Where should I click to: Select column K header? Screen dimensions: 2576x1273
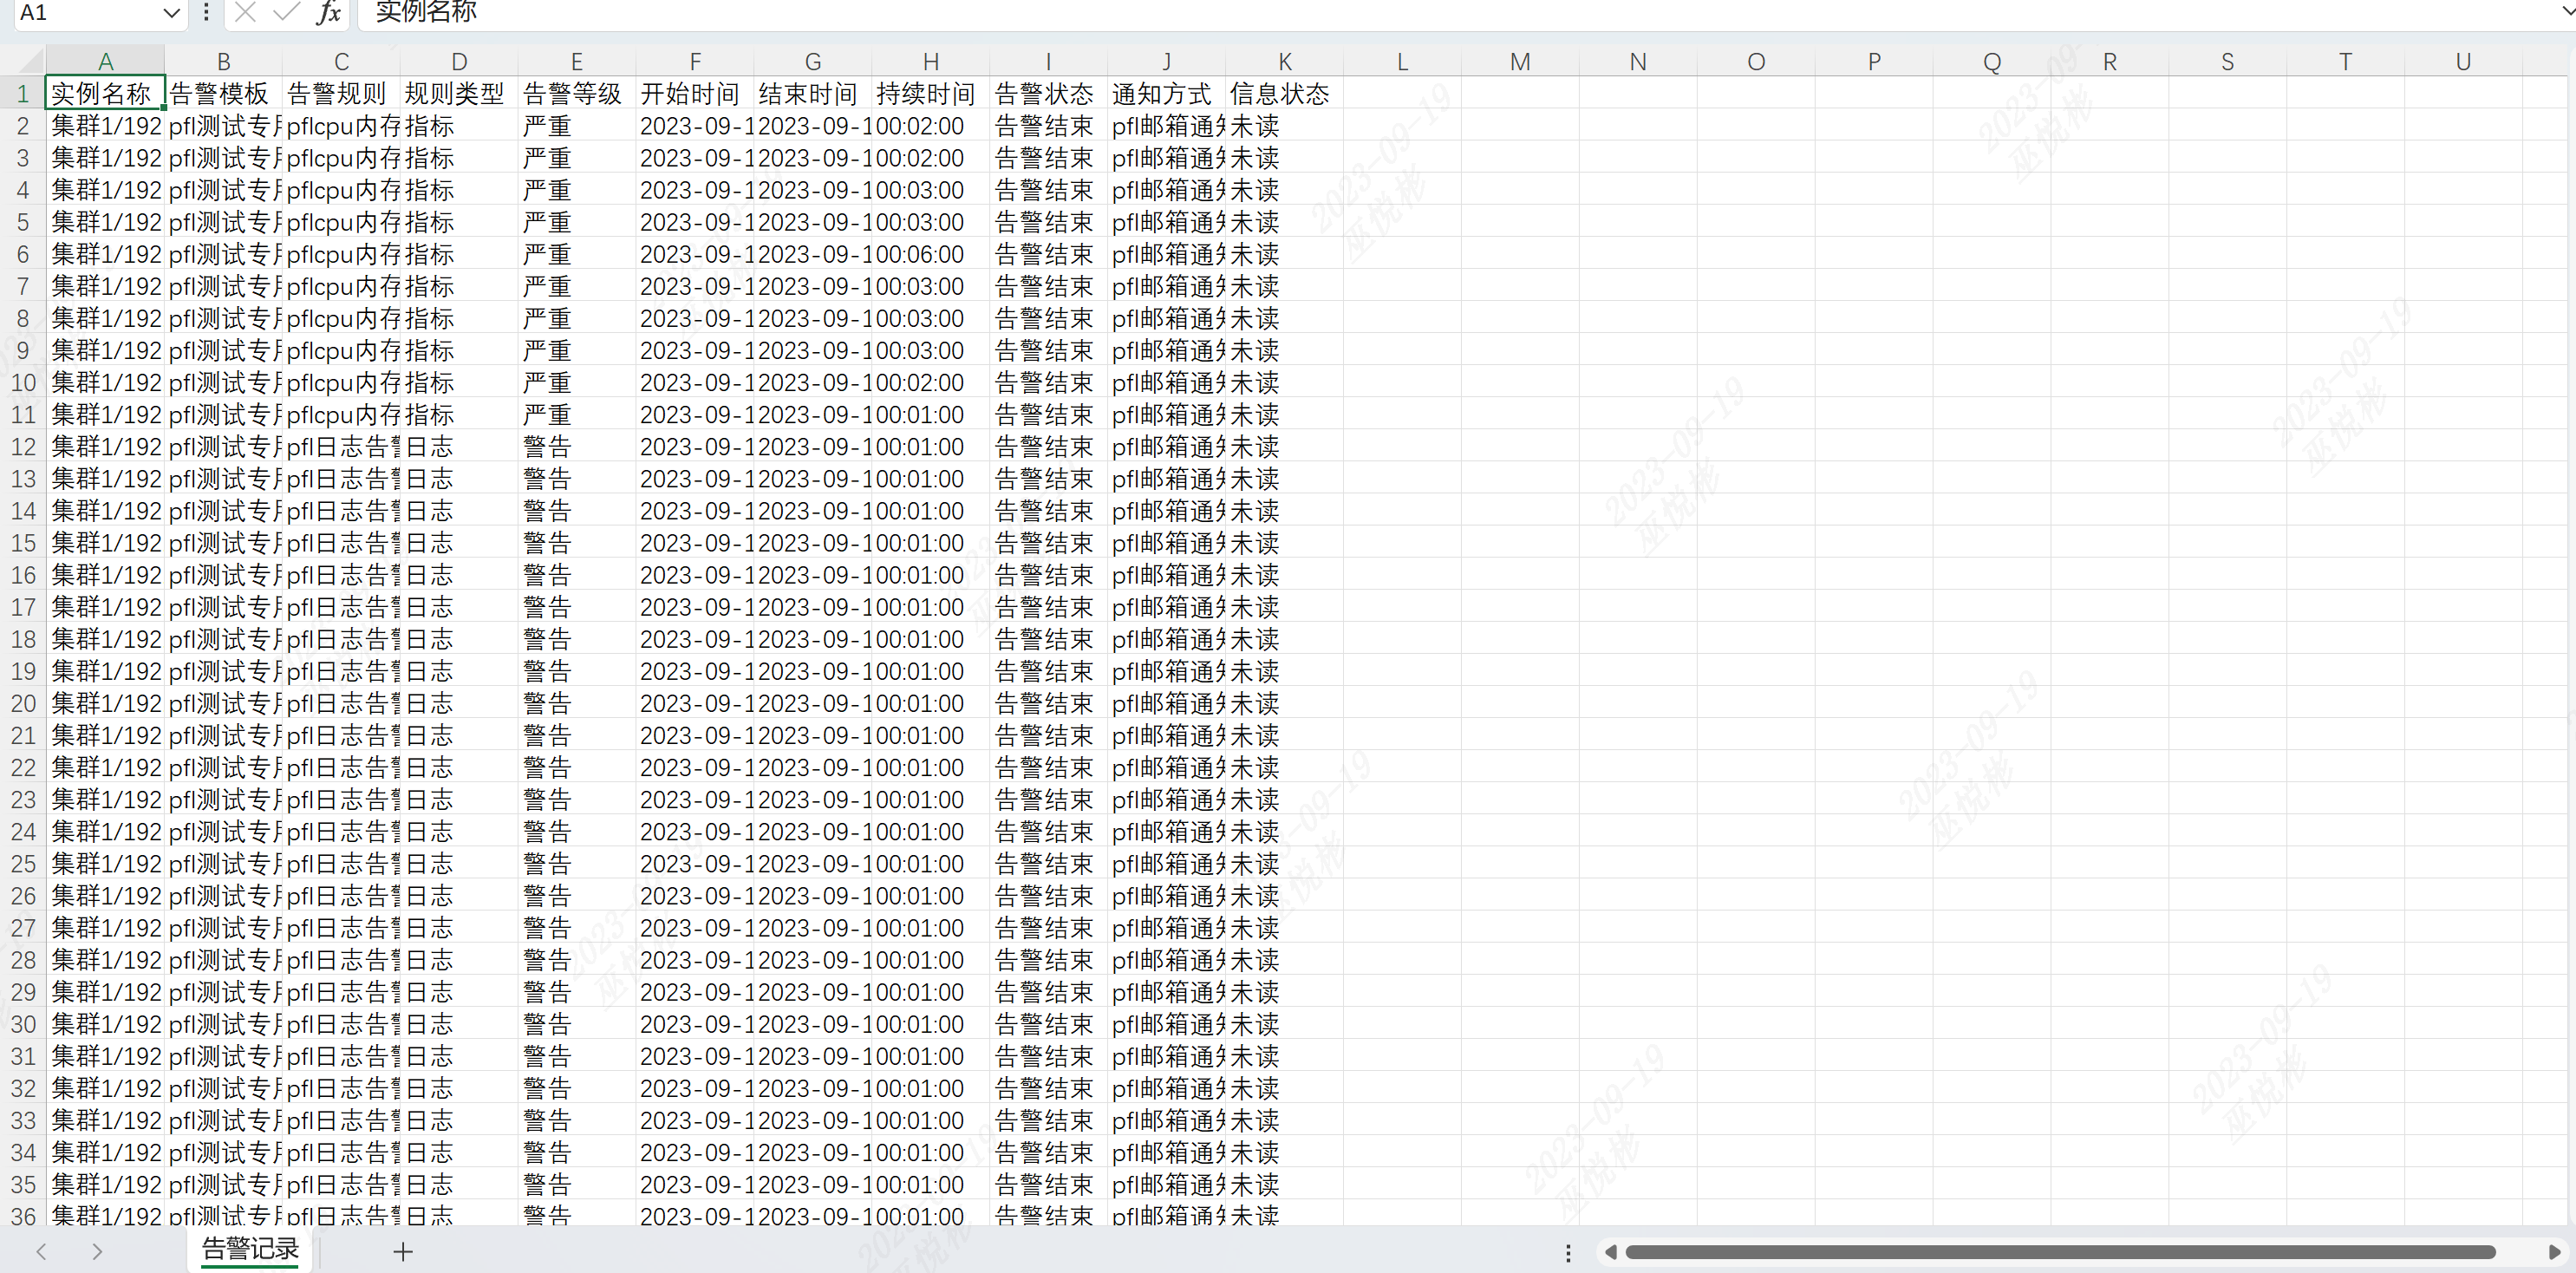pyautogui.click(x=1284, y=62)
